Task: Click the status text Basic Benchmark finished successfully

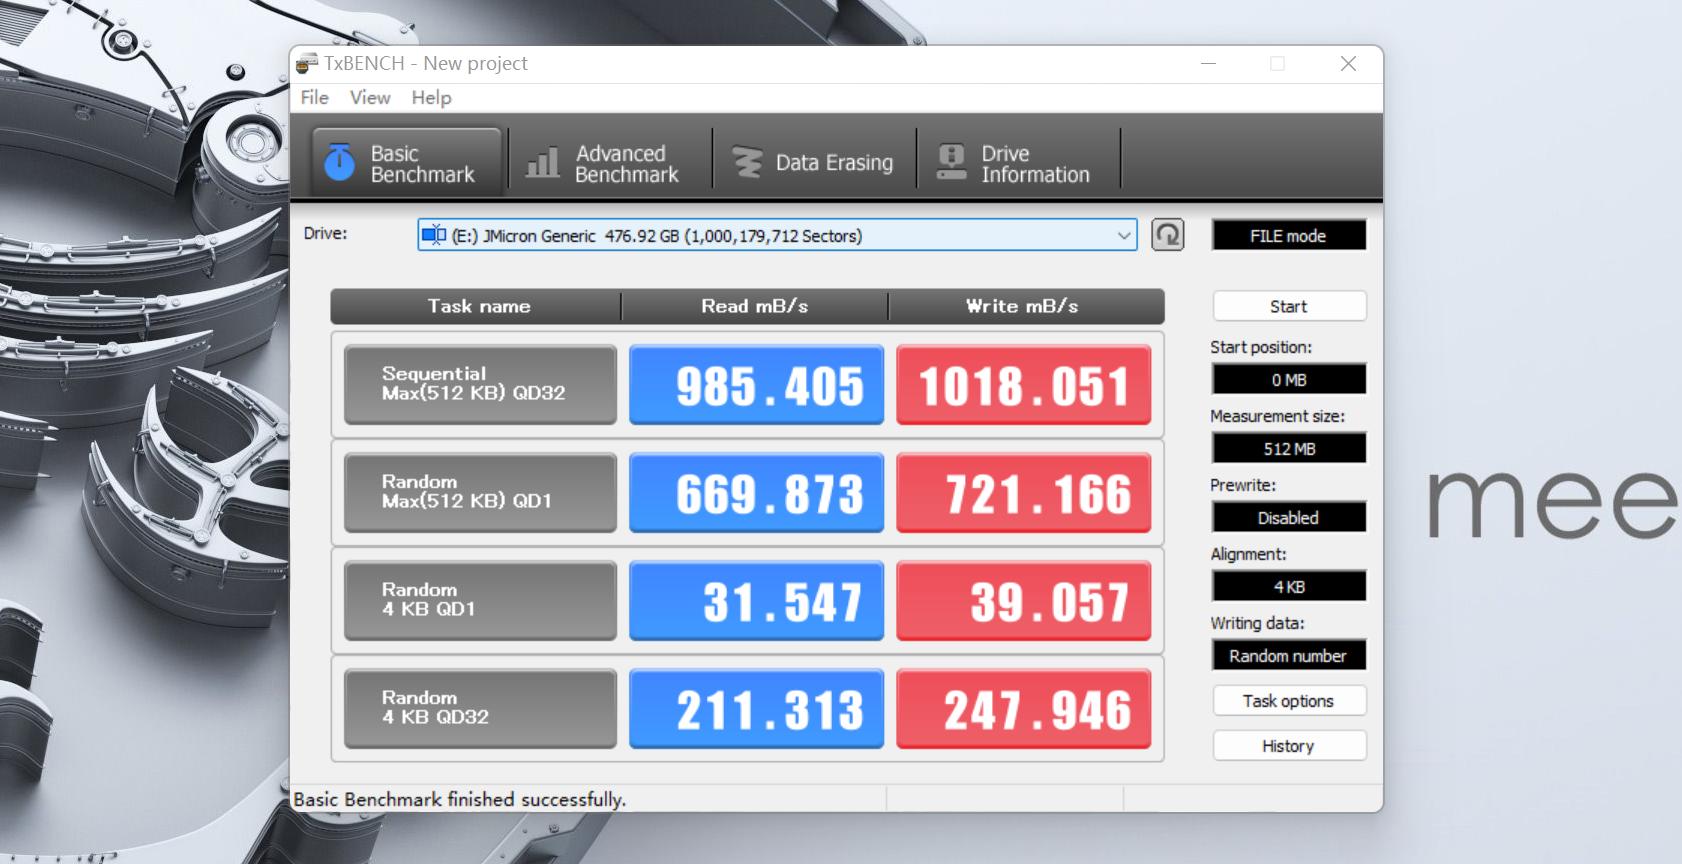Action: click(x=459, y=799)
